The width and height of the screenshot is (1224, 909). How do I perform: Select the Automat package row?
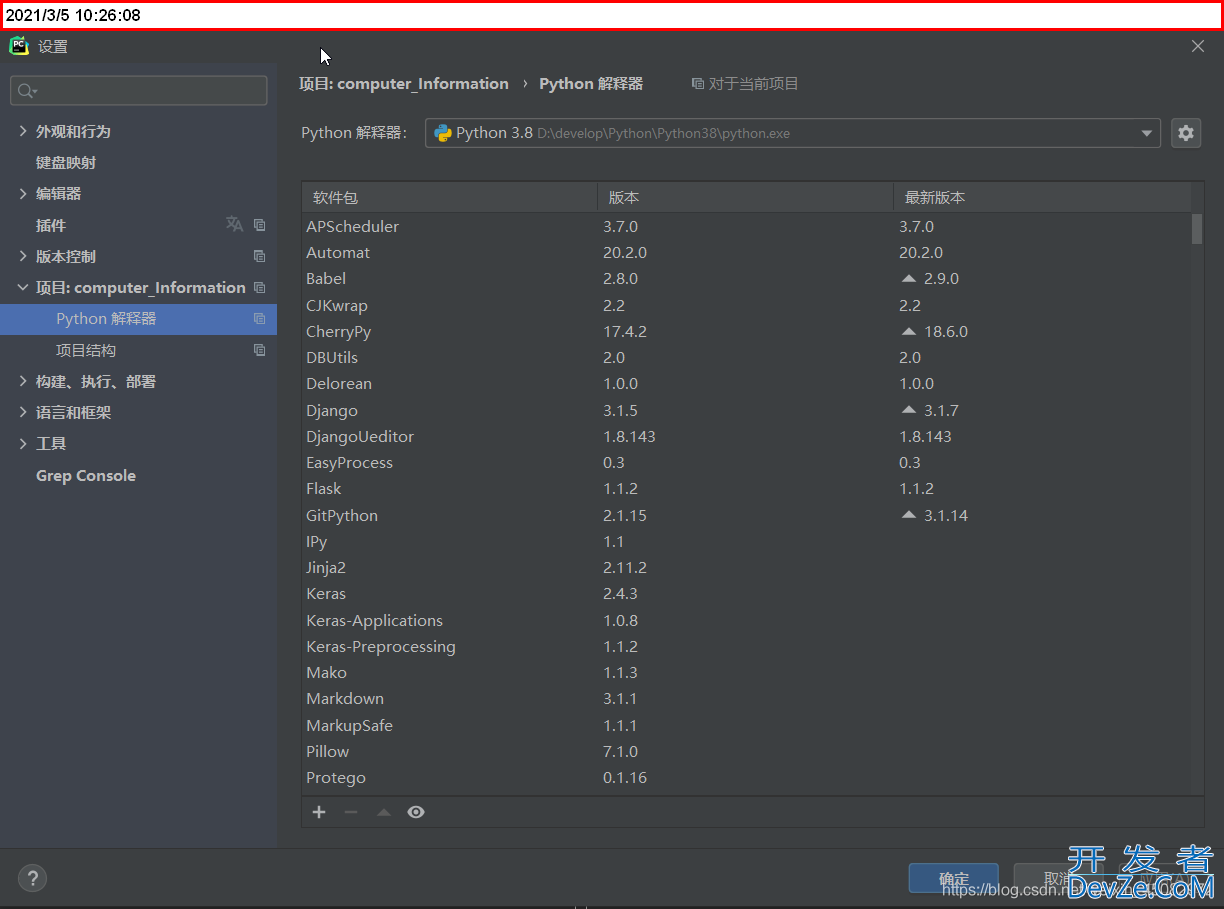(x=746, y=252)
